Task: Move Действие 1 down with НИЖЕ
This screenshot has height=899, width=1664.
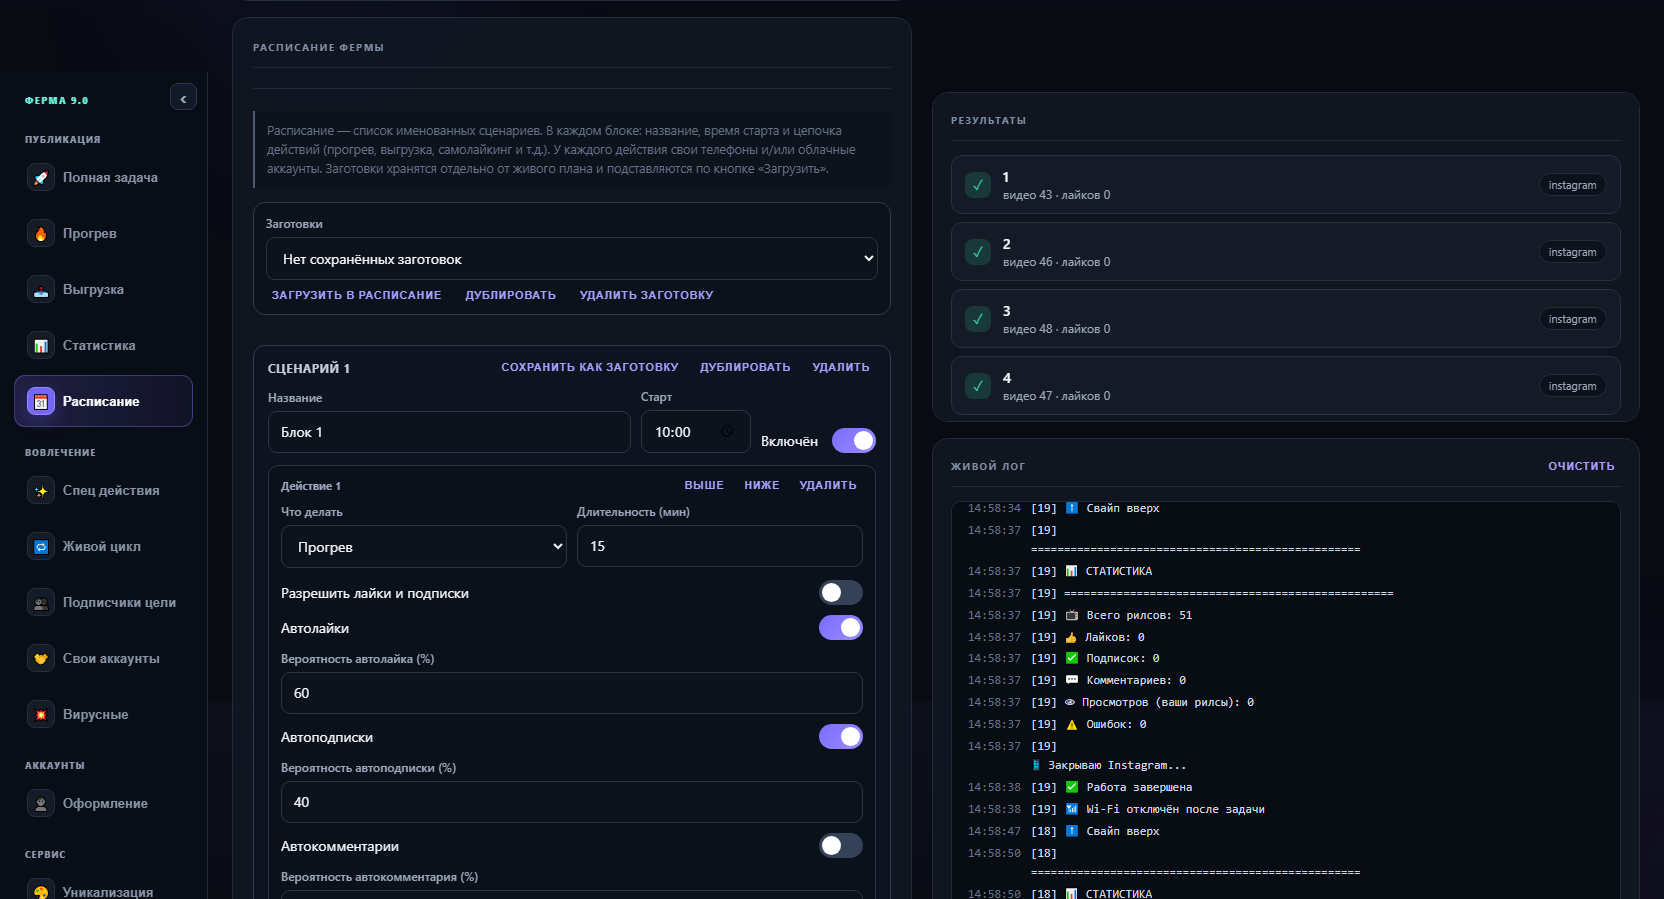Action: tap(762, 486)
